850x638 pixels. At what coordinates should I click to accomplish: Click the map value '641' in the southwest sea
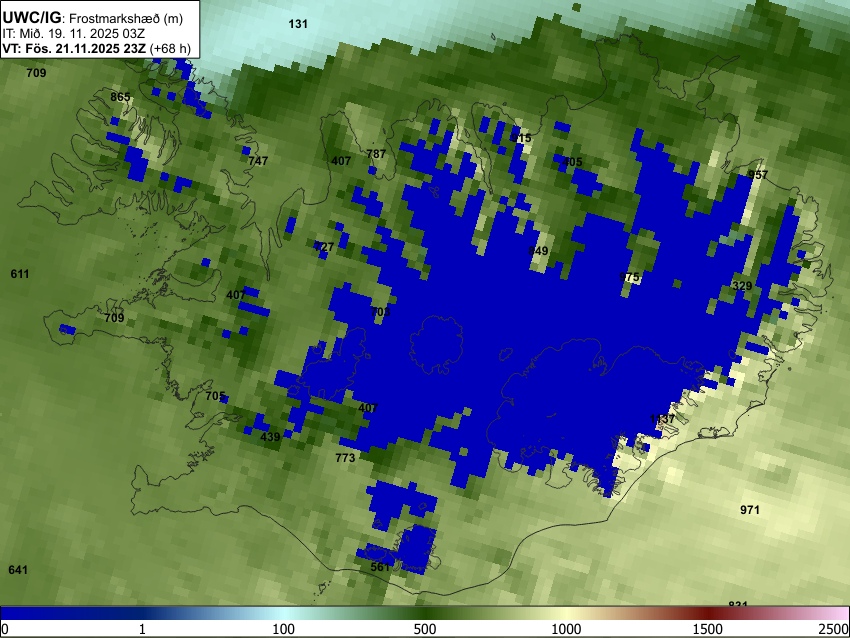coord(18,570)
